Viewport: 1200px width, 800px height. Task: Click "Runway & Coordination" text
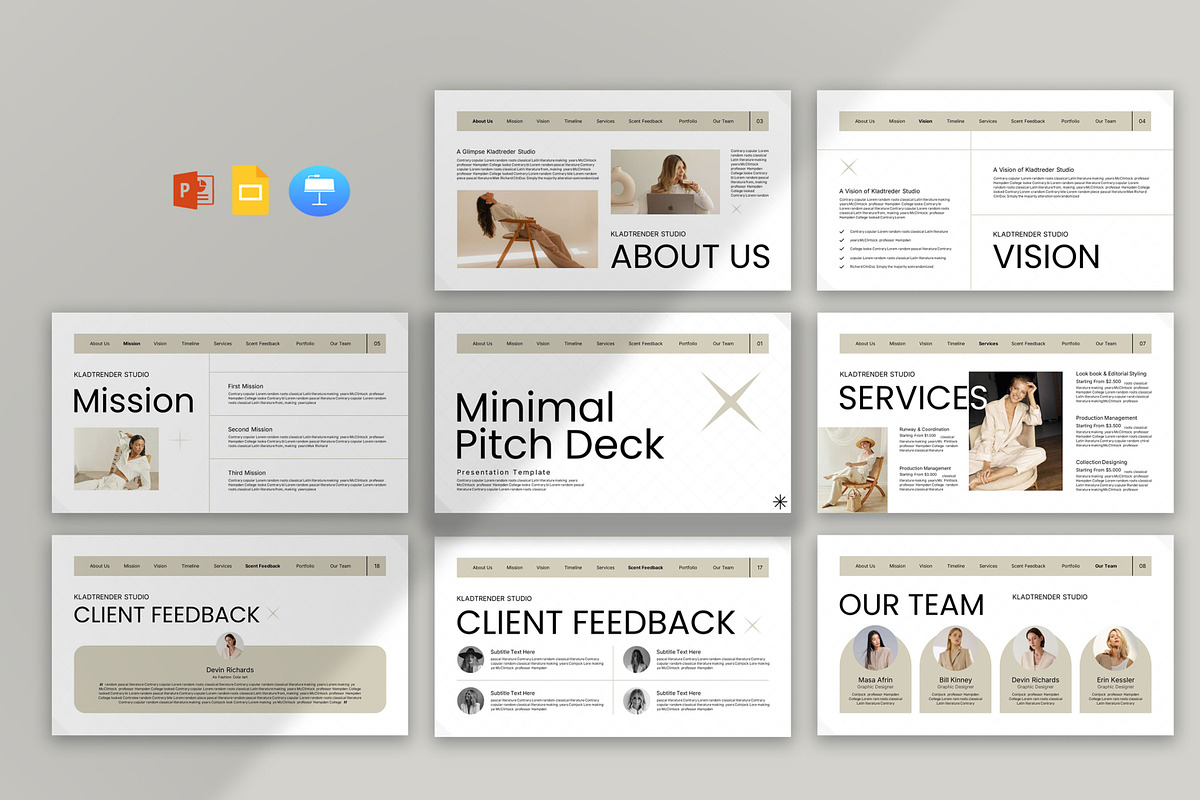[924, 429]
